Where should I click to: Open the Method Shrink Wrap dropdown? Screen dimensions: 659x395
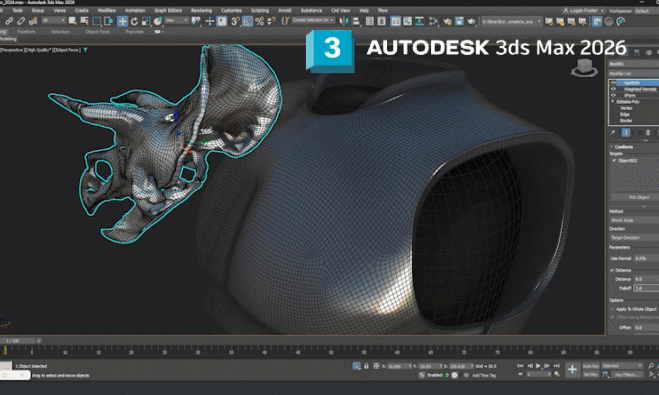(634, 220)
